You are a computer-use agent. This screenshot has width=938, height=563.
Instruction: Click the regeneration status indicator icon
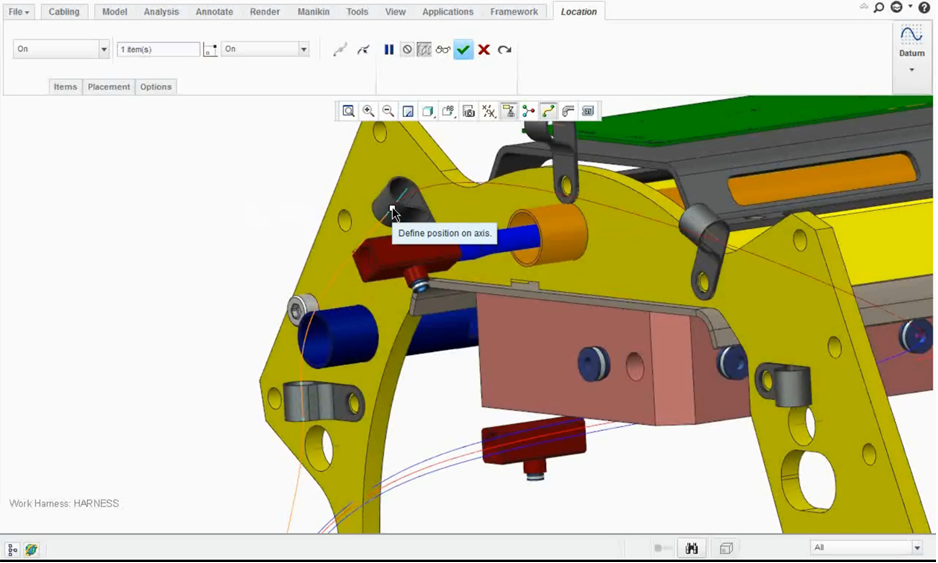[662, 548]
